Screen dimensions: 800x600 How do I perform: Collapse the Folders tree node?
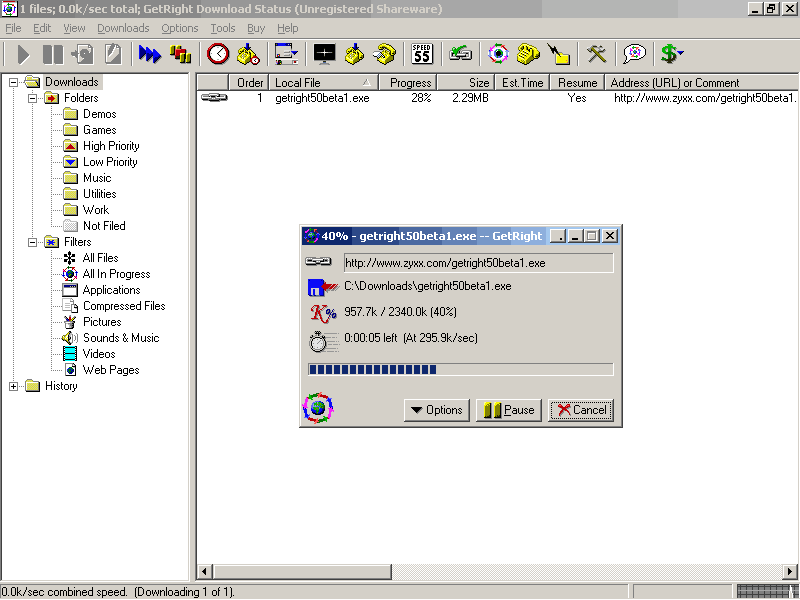[32, 98]
